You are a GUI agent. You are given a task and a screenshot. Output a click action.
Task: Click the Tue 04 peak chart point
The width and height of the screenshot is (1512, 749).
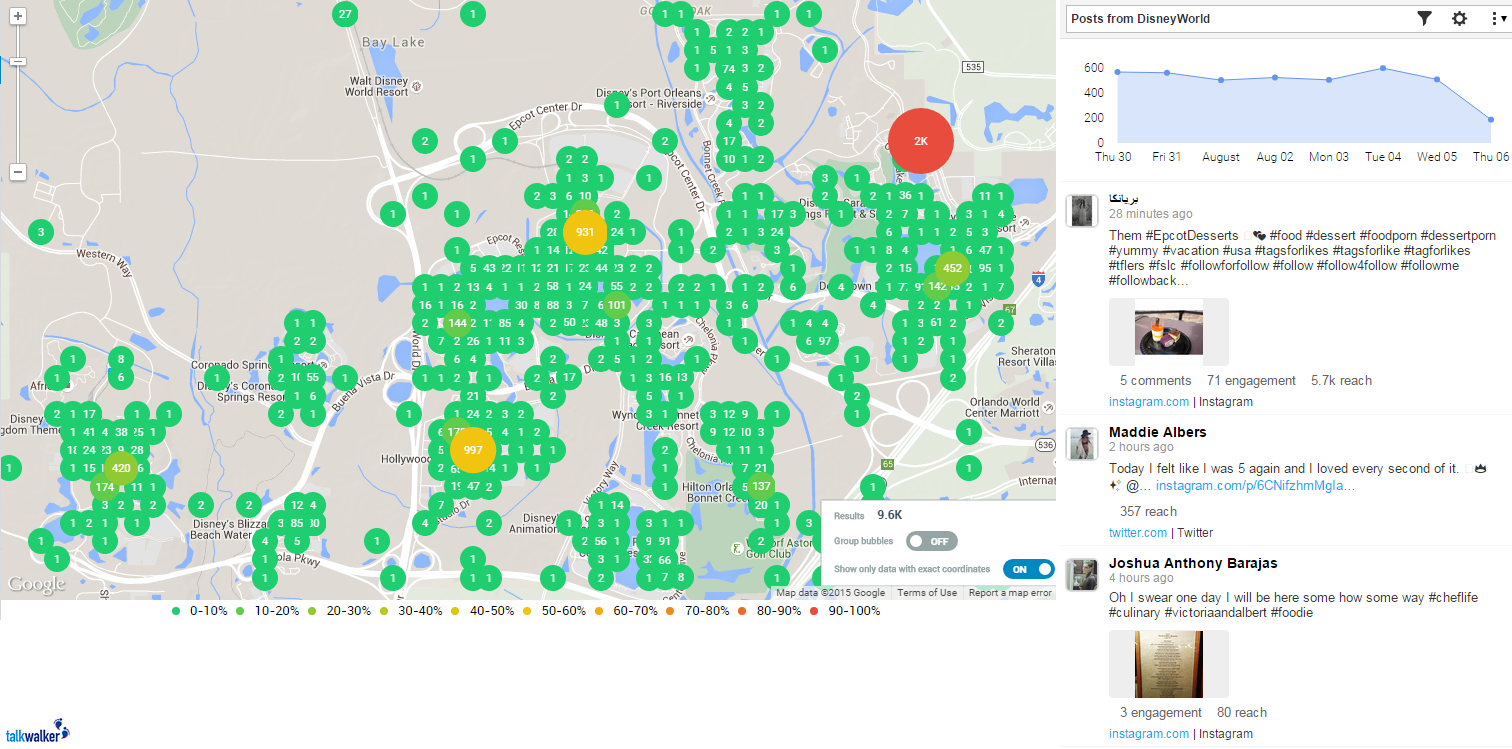[x=1382, y=68]
